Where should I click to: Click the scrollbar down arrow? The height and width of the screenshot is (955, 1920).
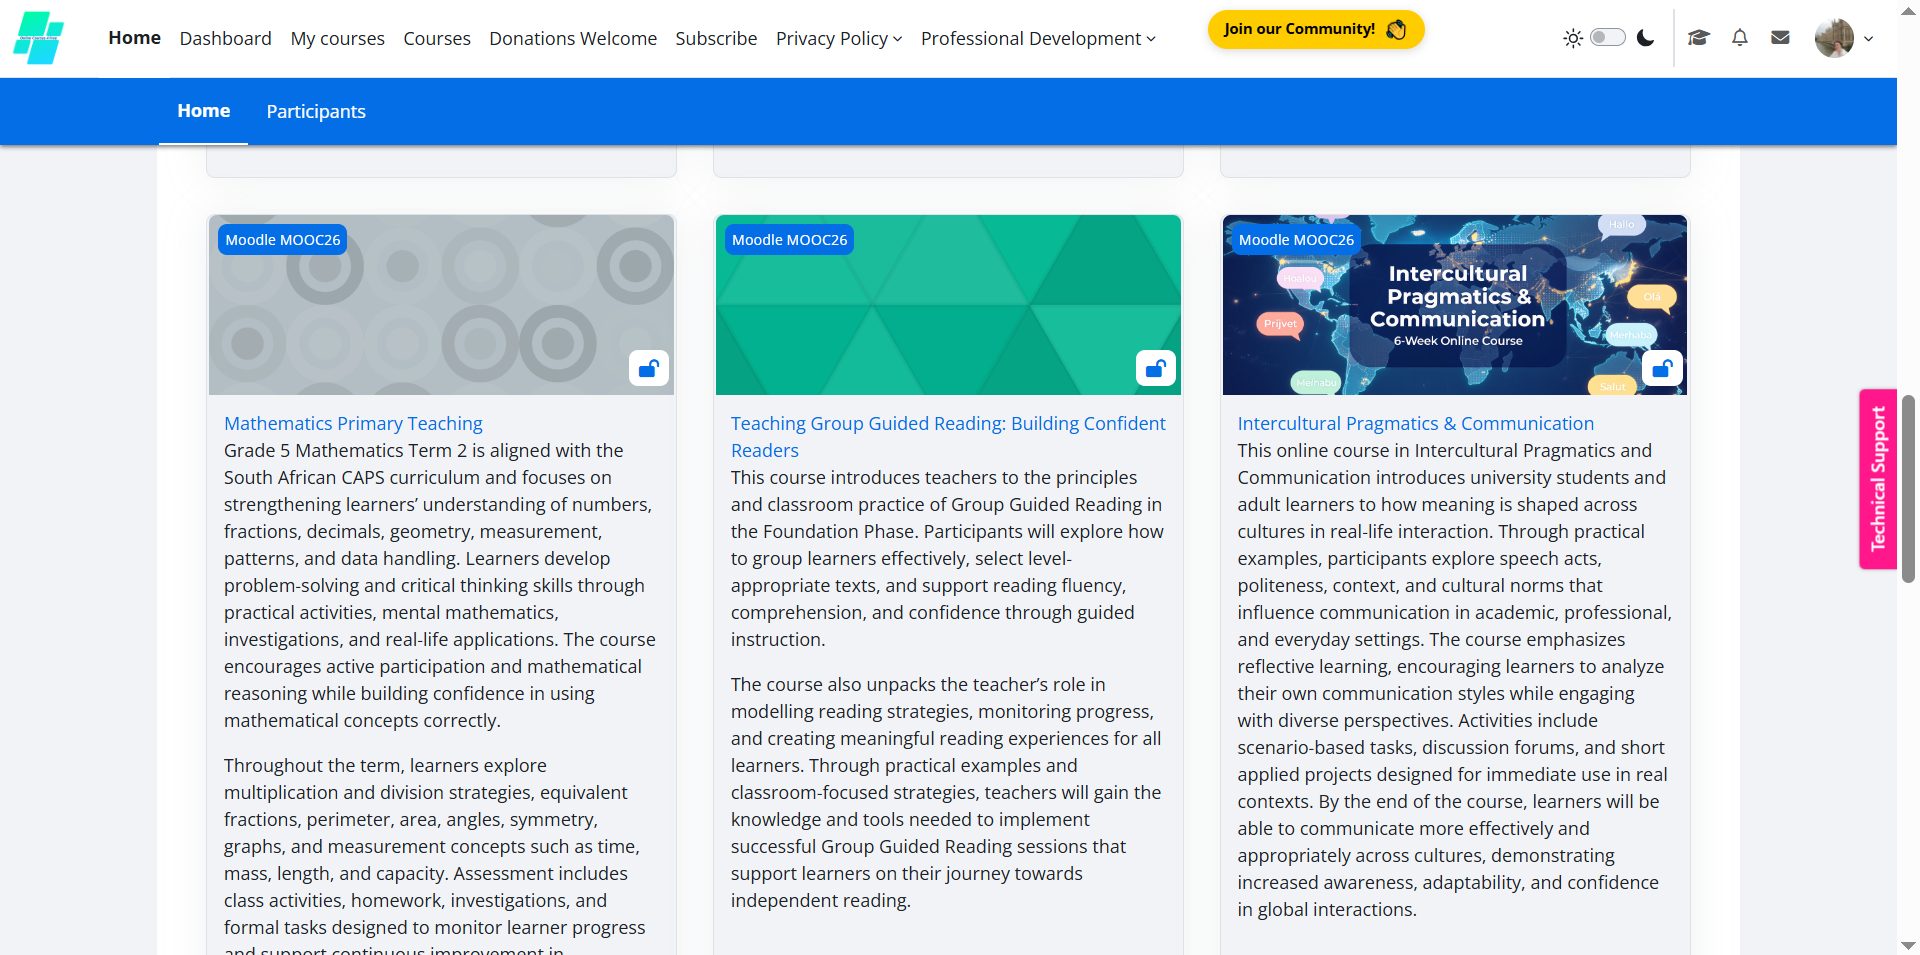(1908, 945)
